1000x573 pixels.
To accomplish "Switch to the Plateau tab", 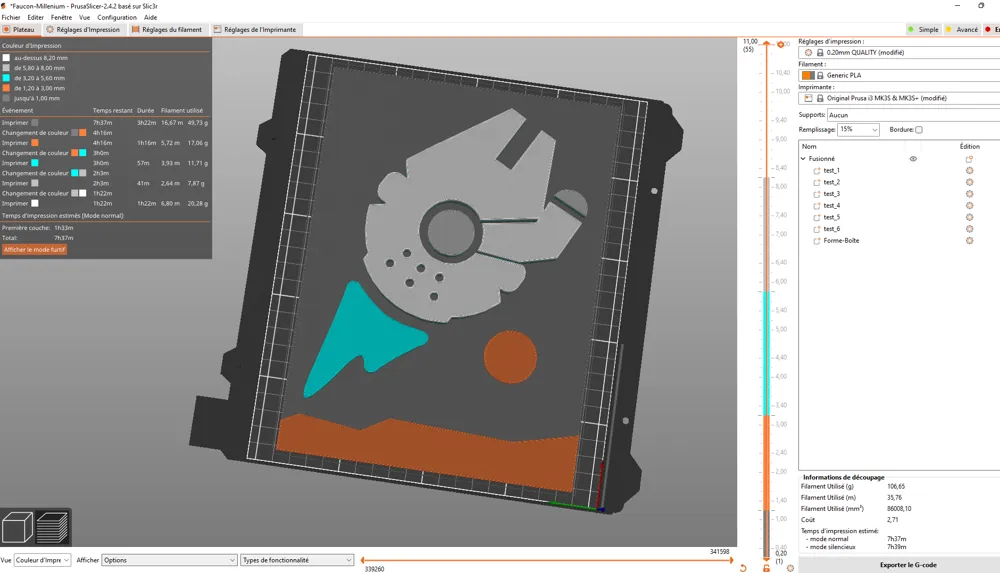I will pos(18,29).
